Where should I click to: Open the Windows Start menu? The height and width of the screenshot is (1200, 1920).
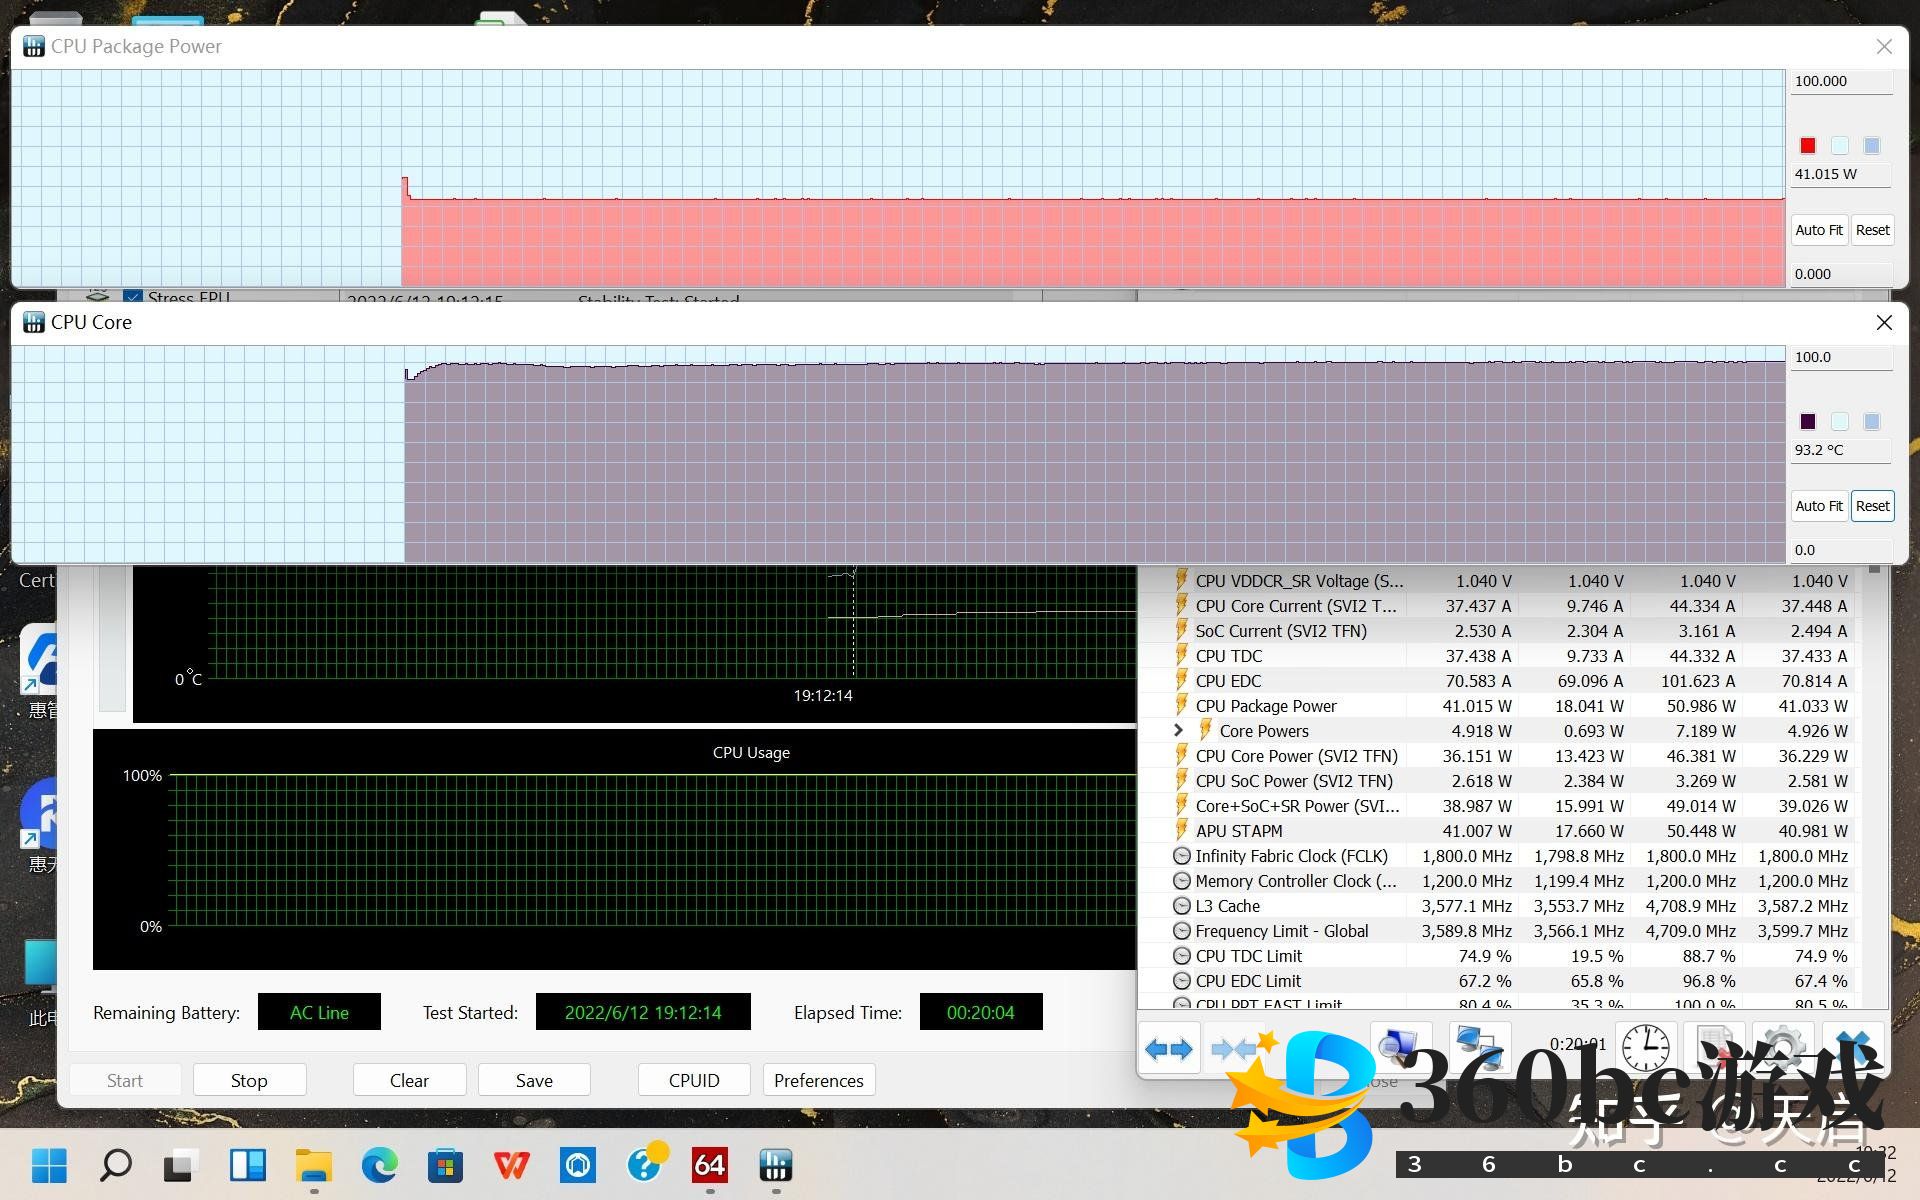(49, 1165)
